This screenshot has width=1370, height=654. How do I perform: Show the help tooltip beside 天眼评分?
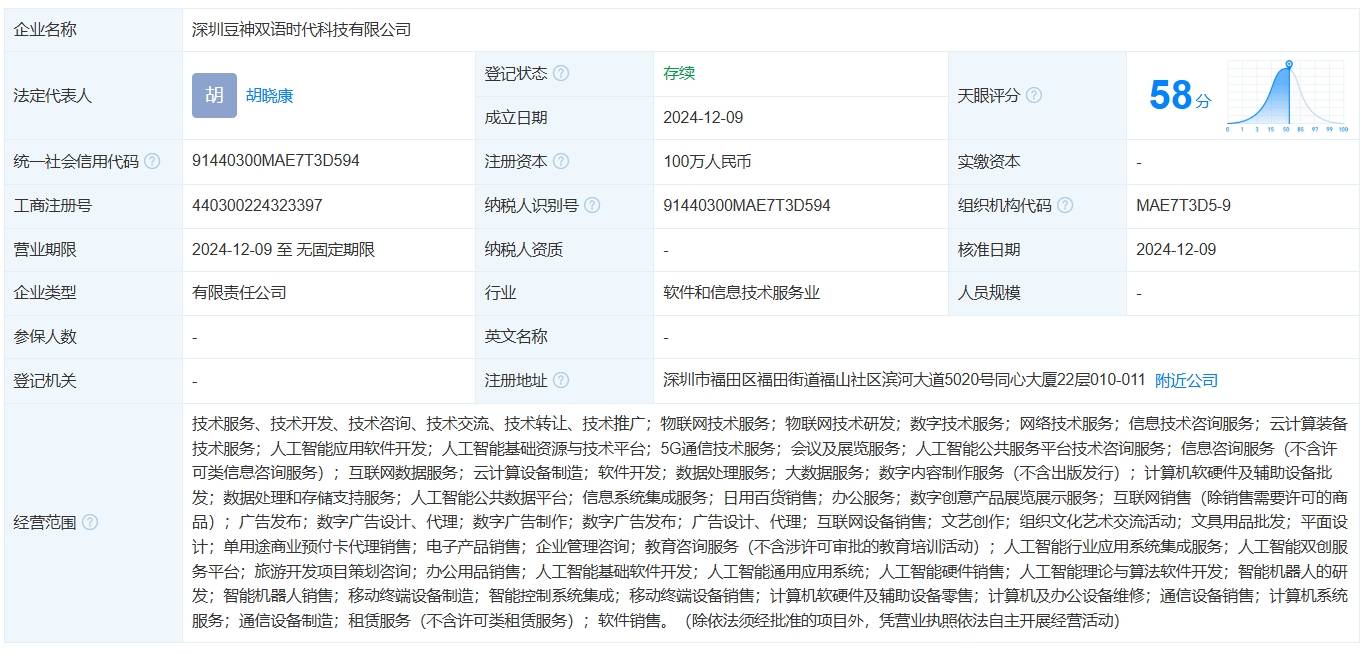point(1034,95)
